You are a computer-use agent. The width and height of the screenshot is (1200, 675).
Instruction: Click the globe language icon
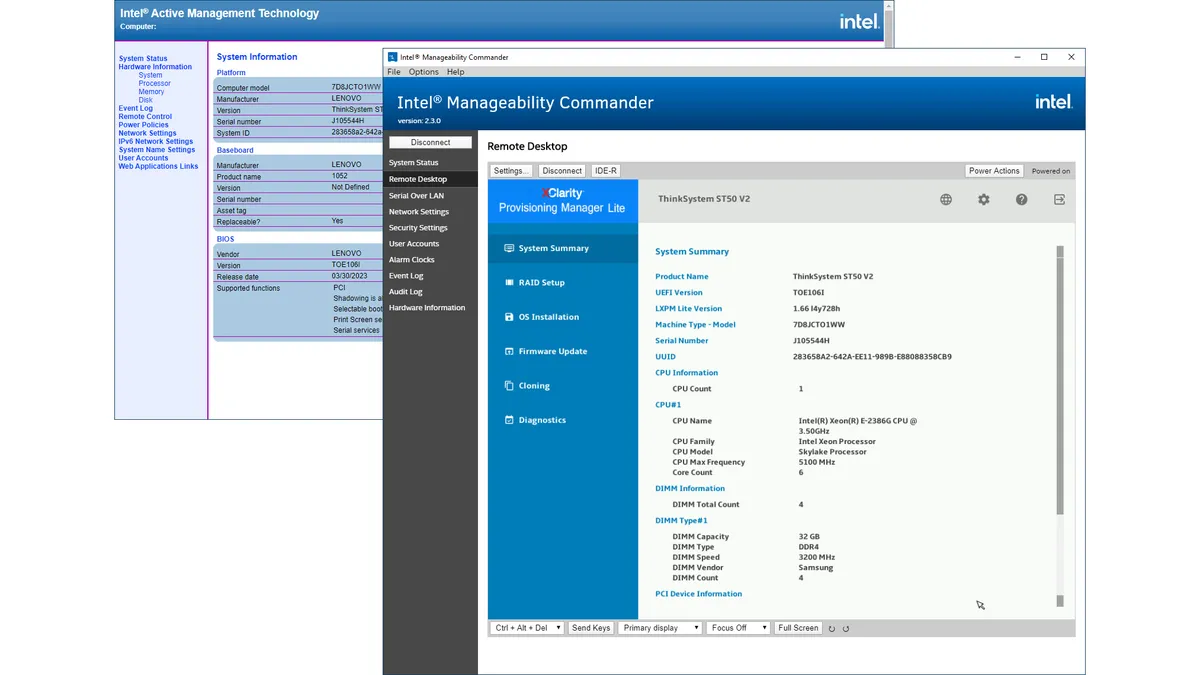pos(945,200)
